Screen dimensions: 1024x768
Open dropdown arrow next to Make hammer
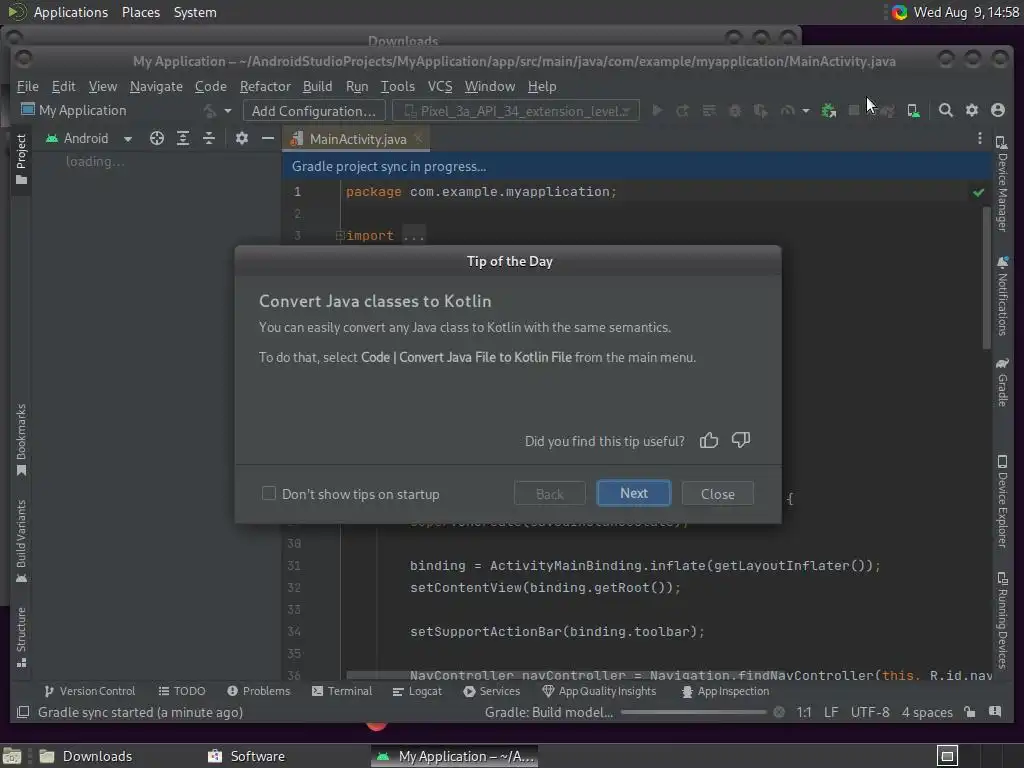click(x=227, y=111)
